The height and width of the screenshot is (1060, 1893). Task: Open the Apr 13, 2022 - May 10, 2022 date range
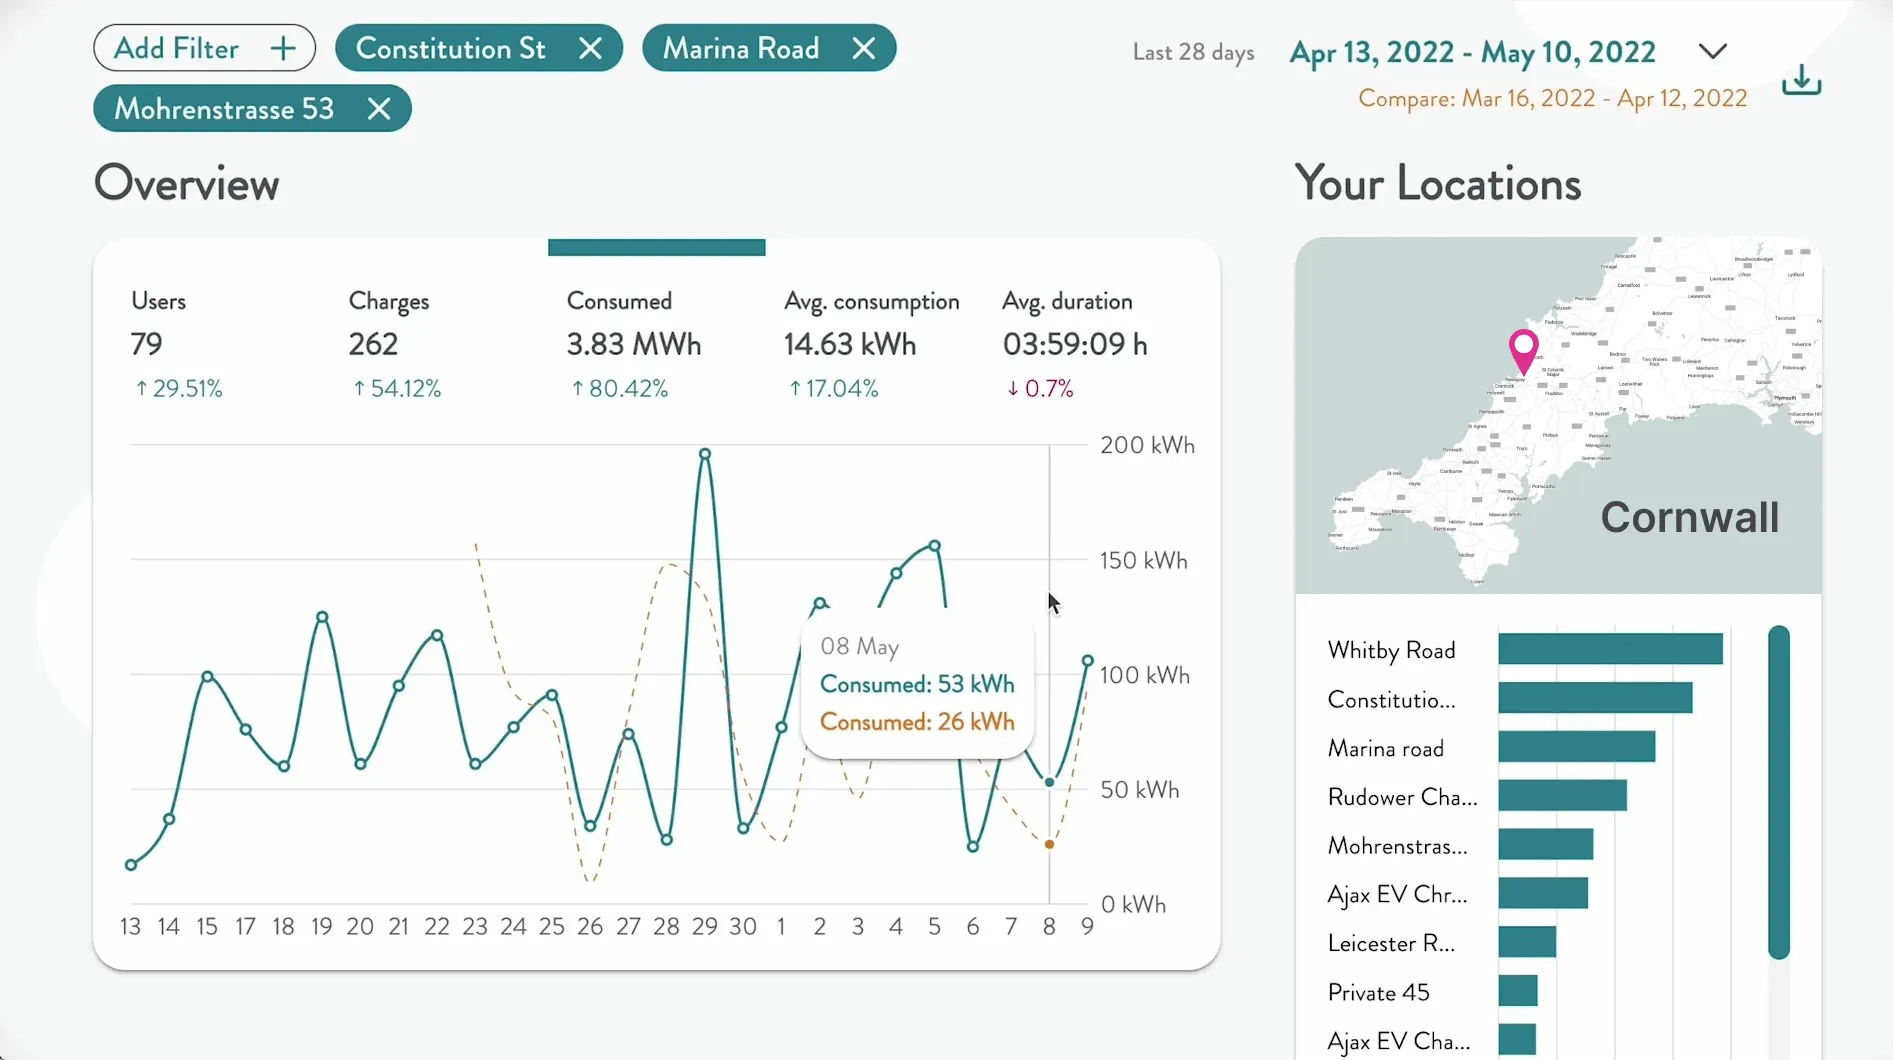(x=1472, y=52)
